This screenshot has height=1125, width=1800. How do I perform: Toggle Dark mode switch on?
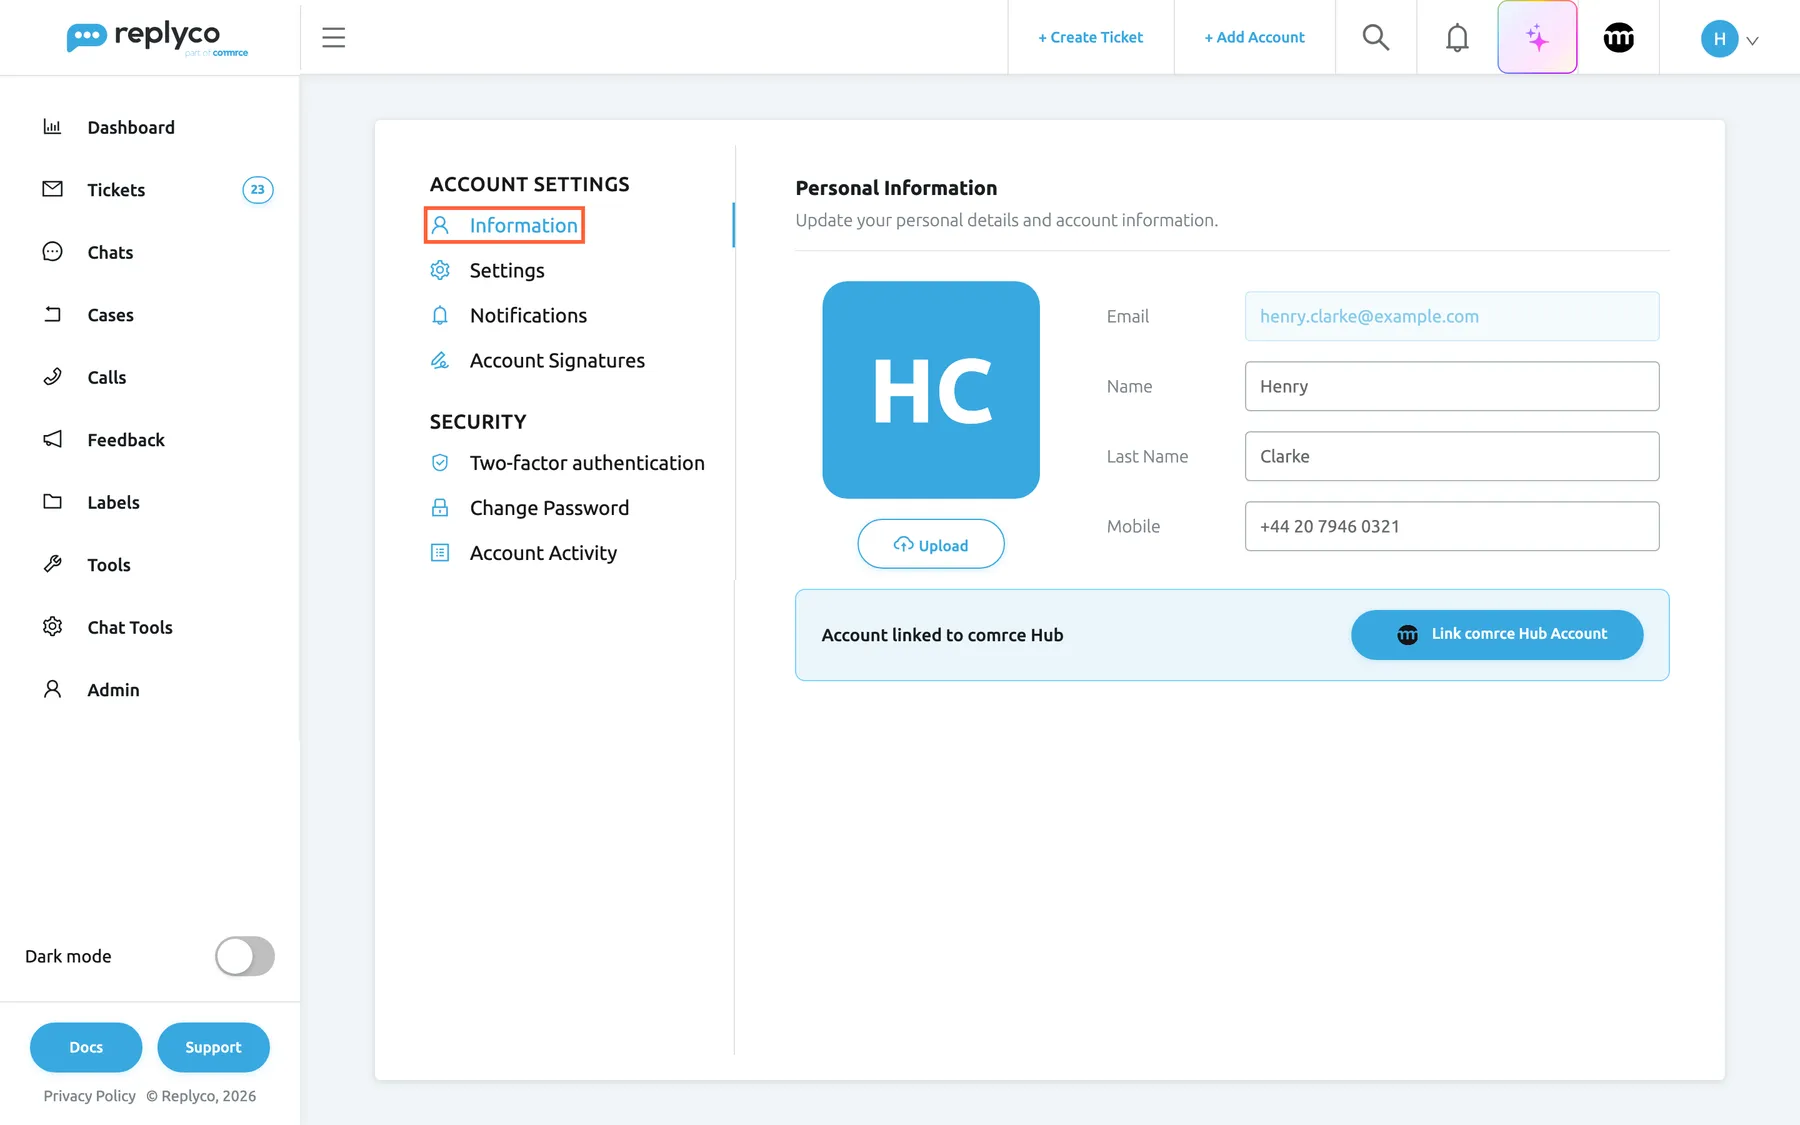point(244,956)
